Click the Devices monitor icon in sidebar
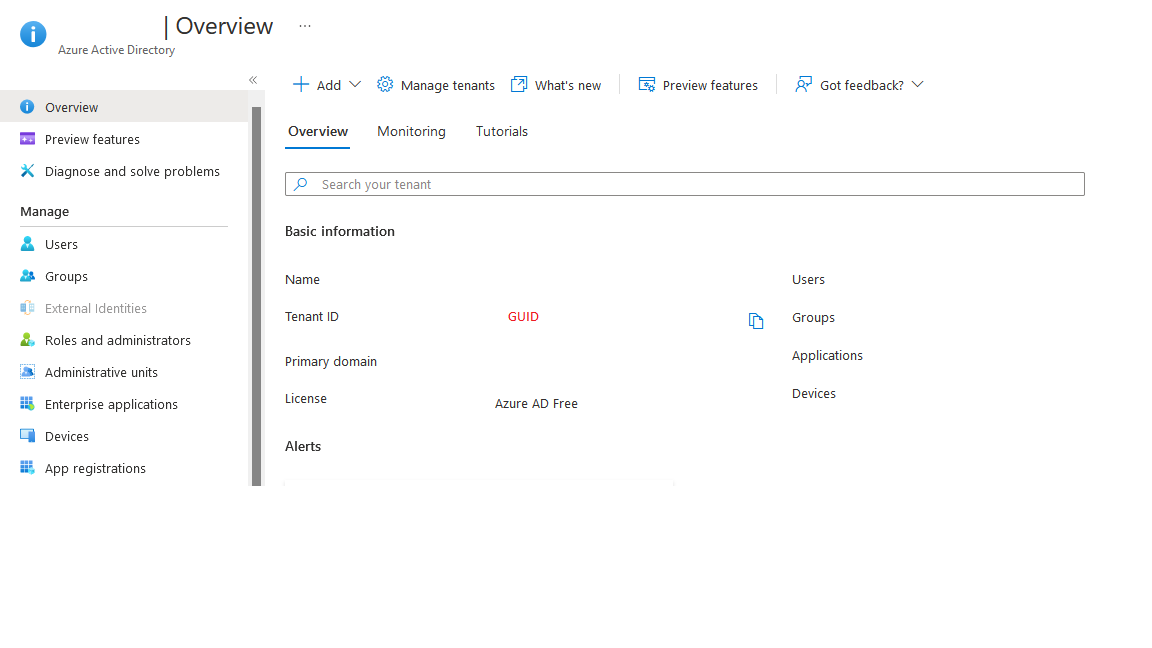Viewport: 1152px width, 648px height. (x=27, y=436)
